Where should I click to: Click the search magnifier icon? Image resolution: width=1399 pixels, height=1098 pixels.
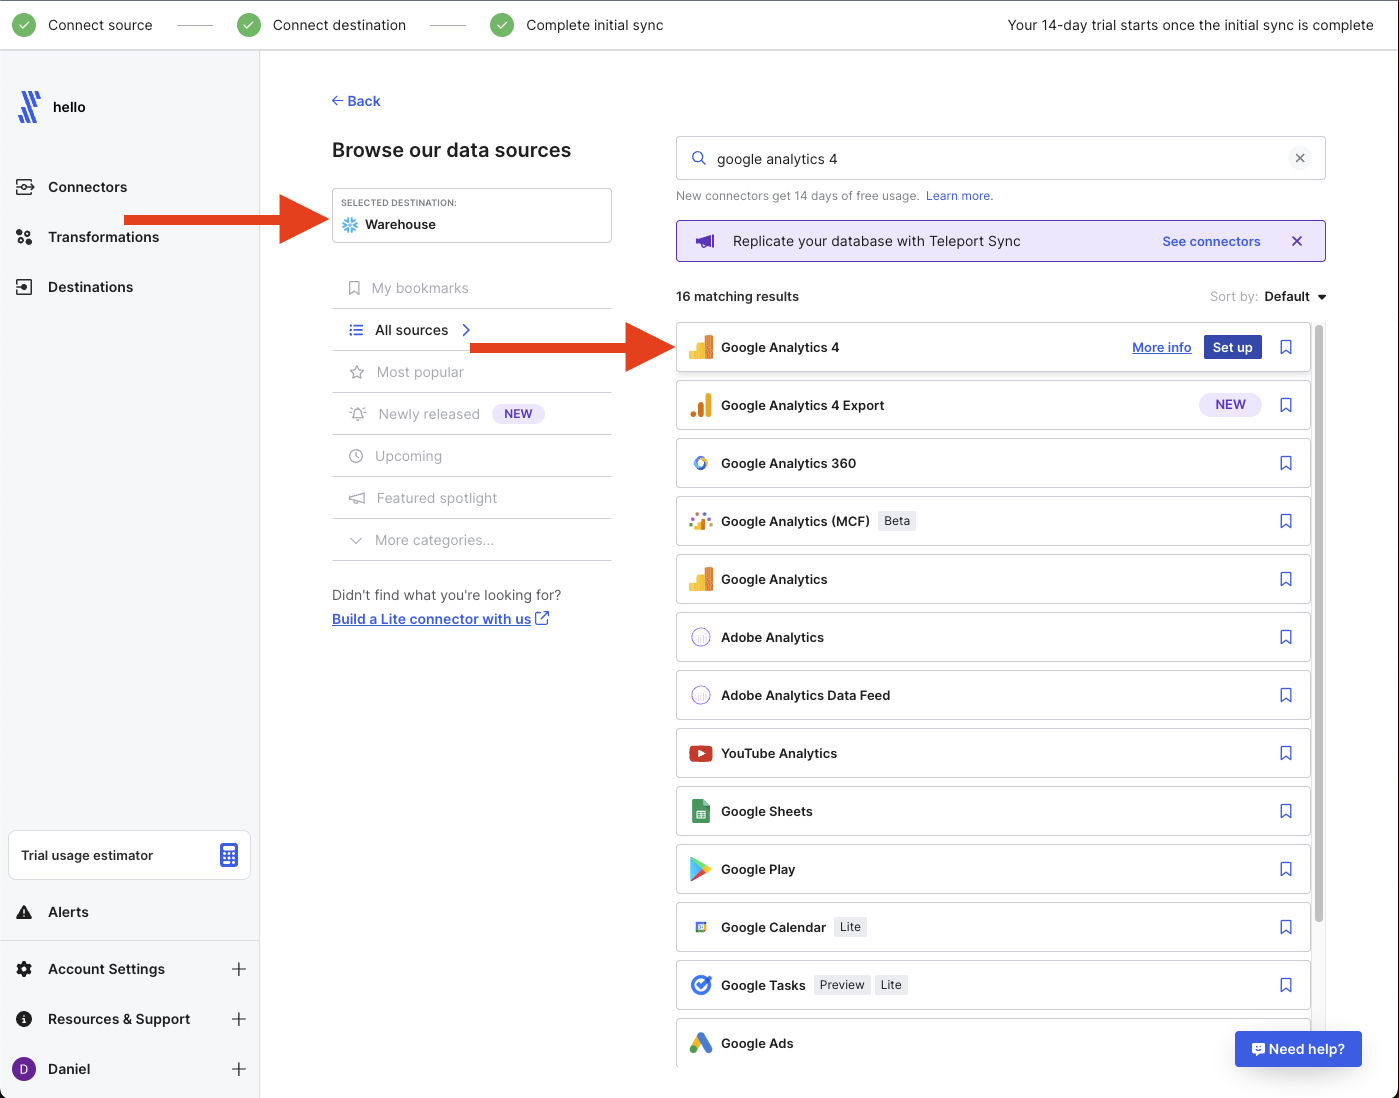coord(699,158)
